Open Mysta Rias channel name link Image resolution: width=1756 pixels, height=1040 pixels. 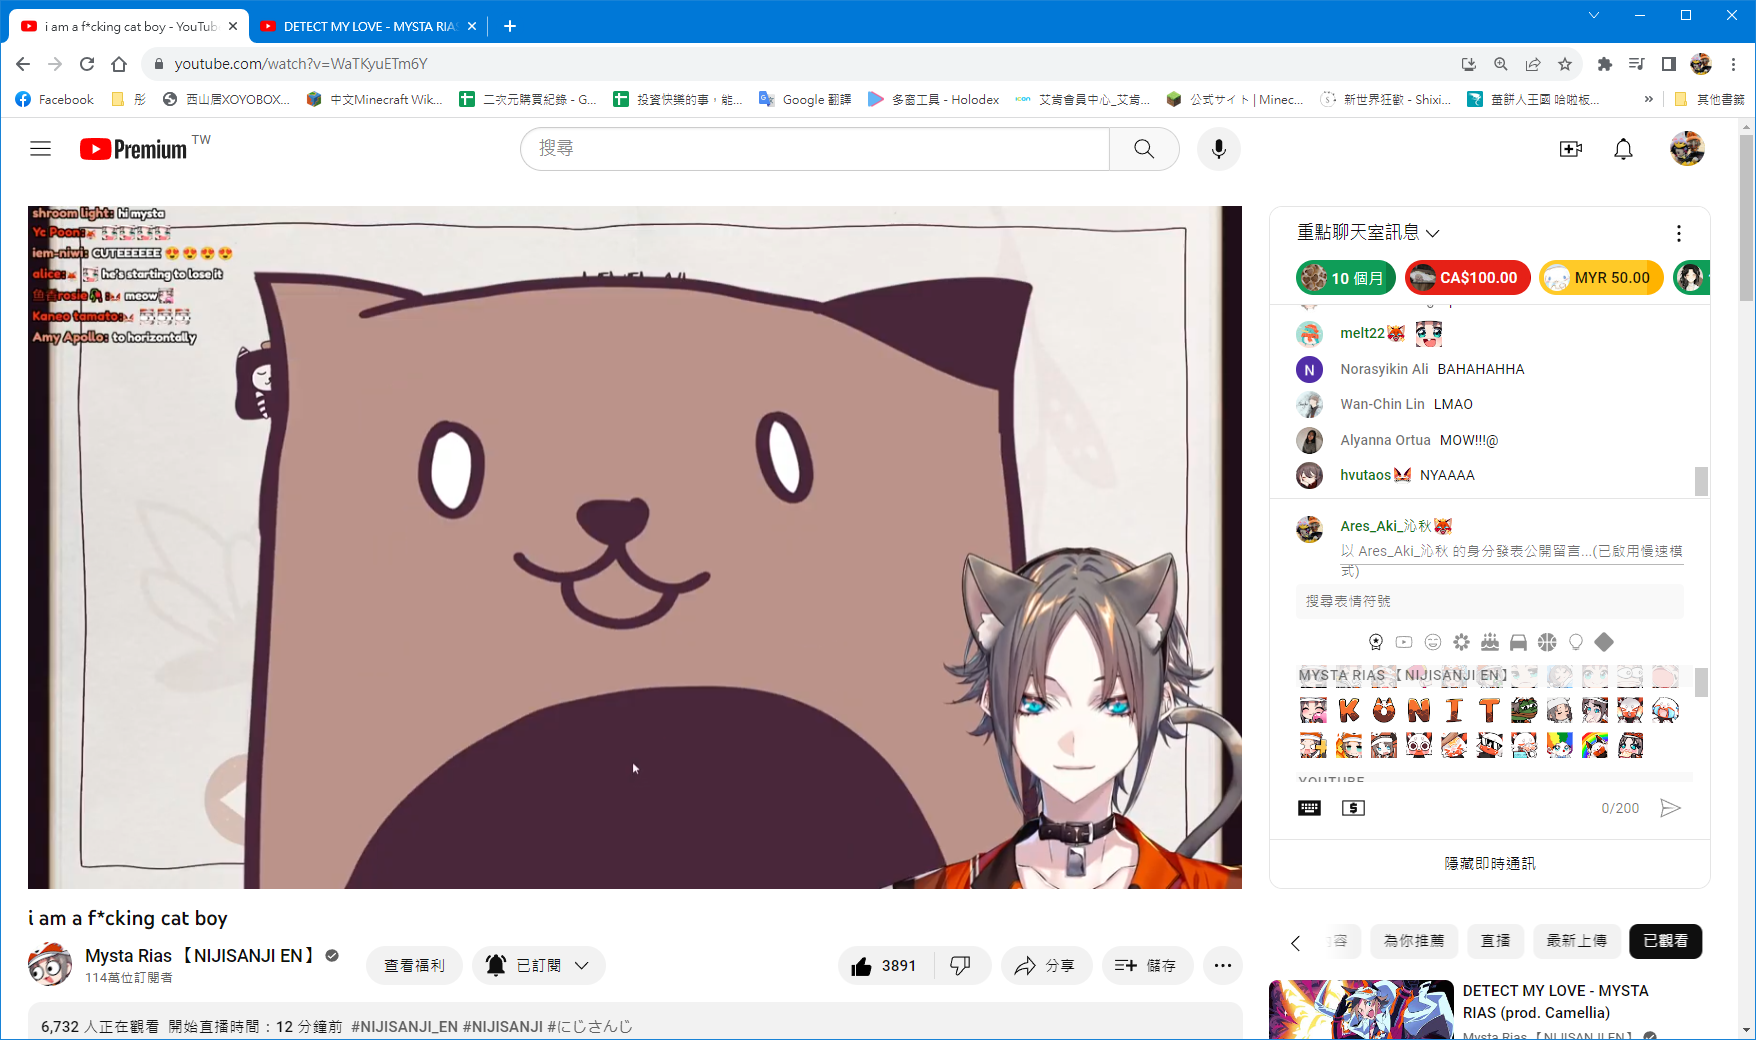click(x=200, y=956)
